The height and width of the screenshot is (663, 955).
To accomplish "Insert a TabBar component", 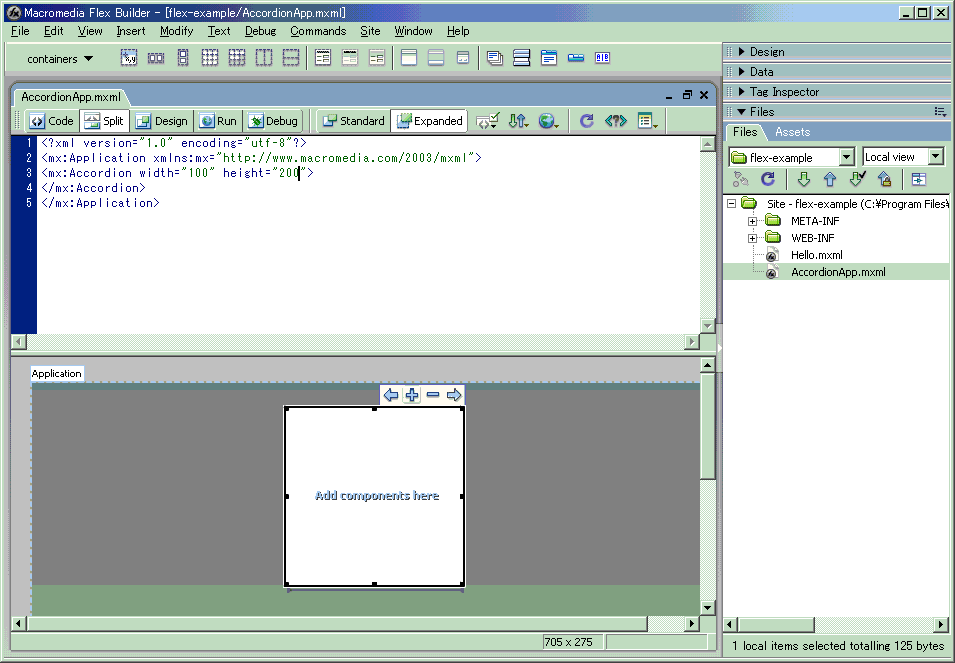I will coord(602,58).
